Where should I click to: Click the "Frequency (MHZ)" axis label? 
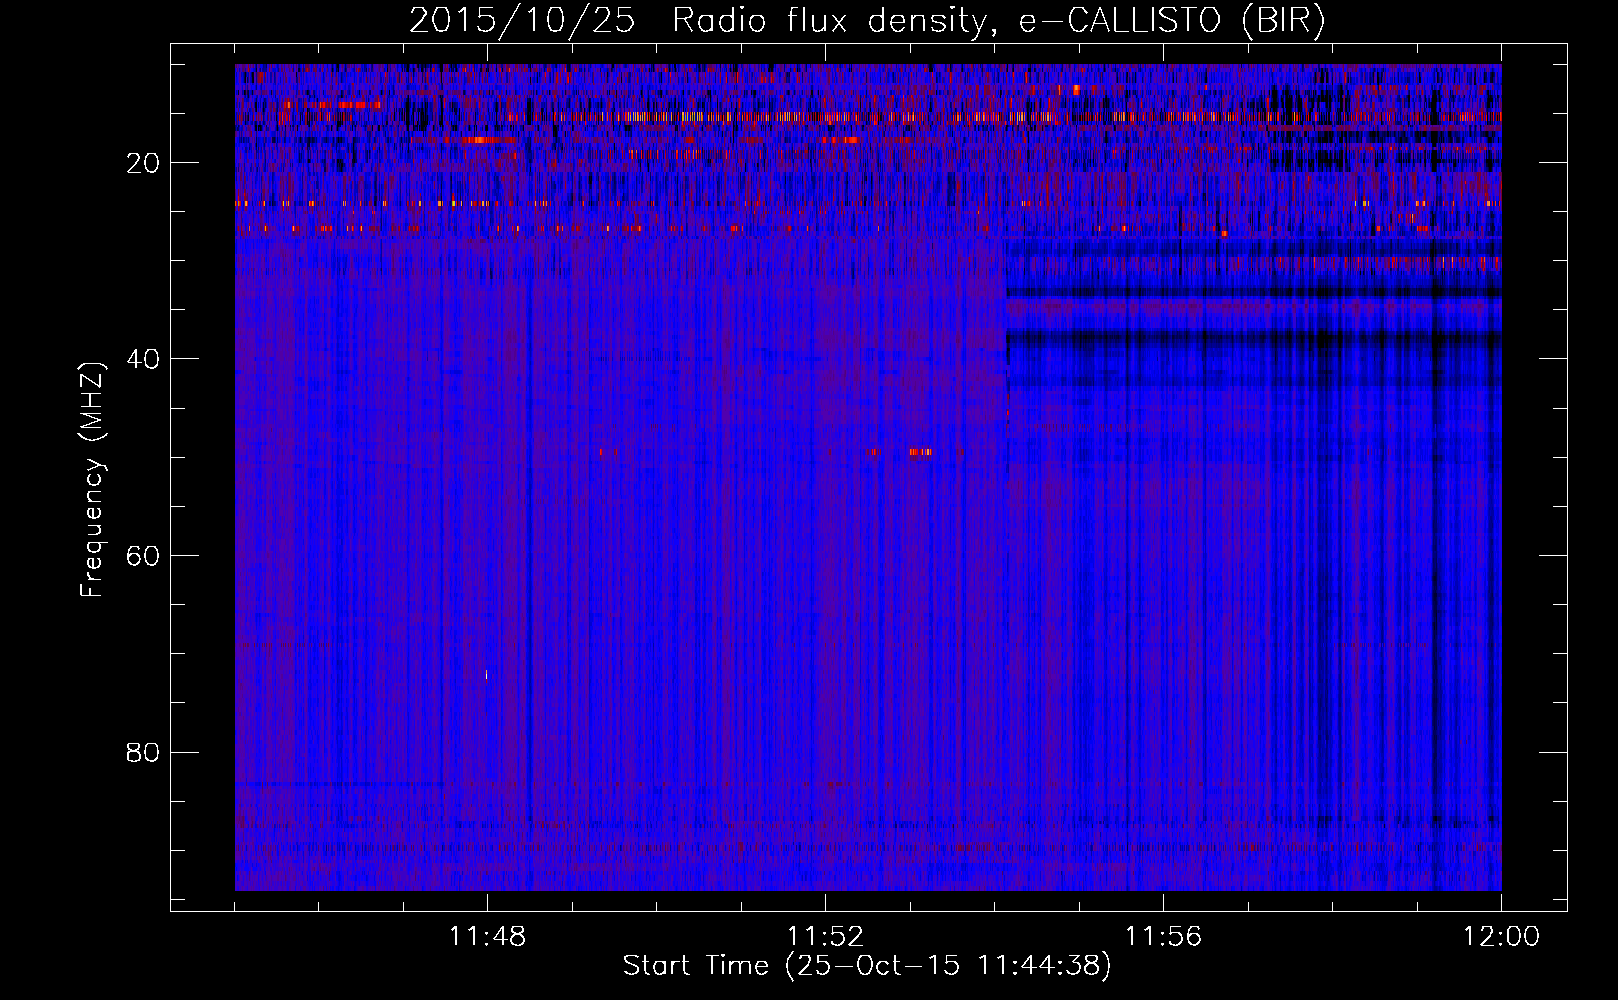point(92,480)
